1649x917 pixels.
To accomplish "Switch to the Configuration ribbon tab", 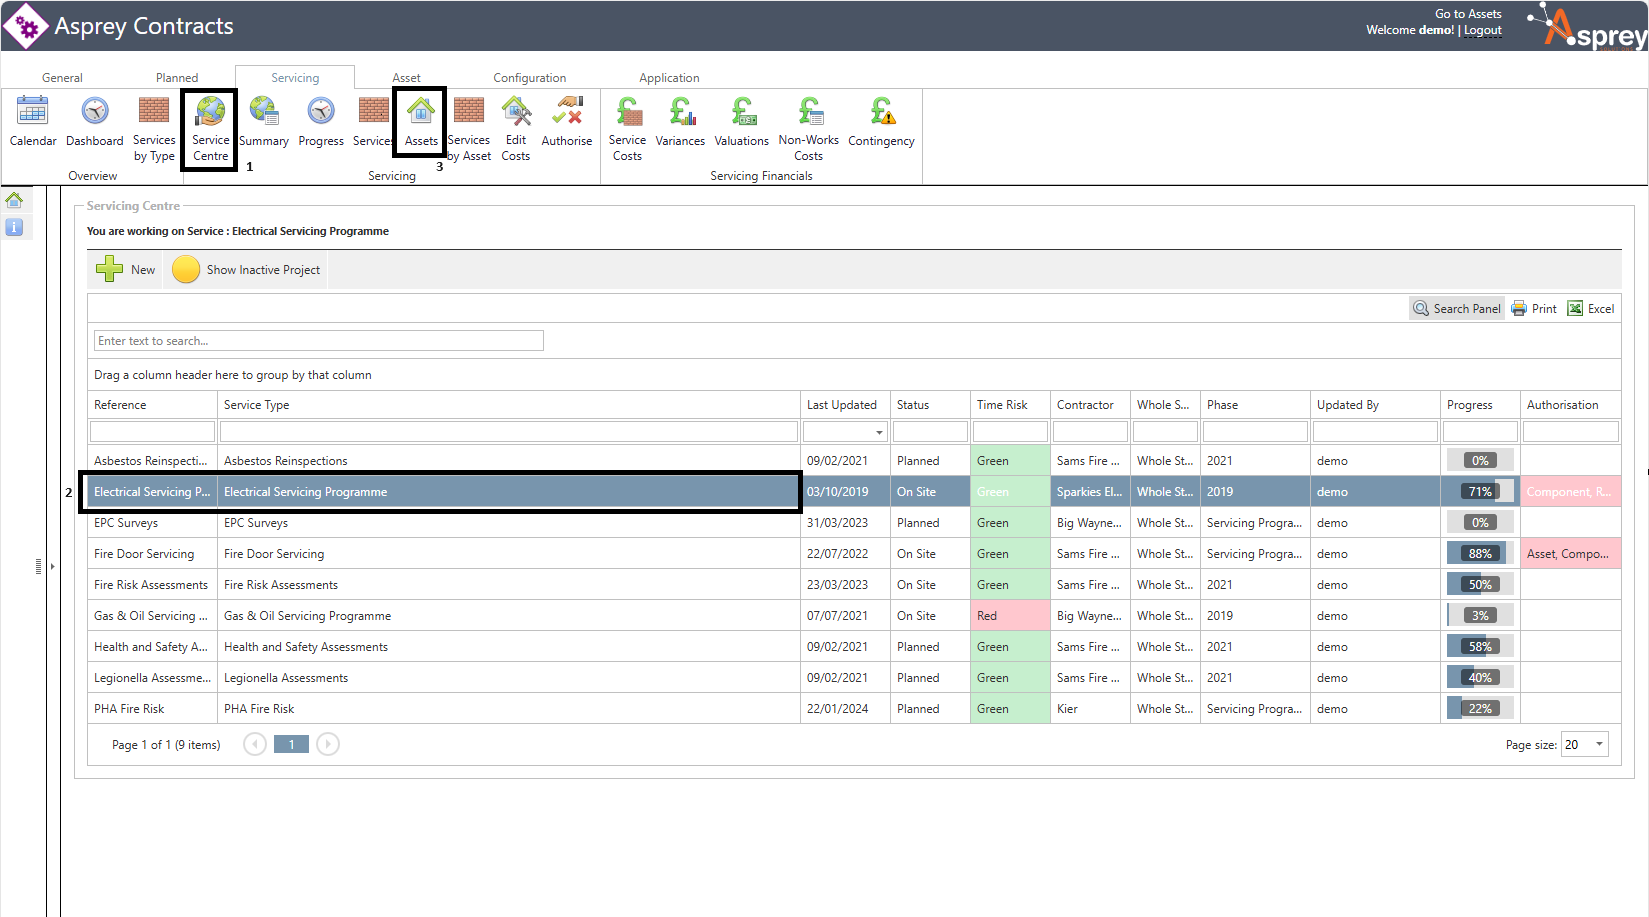I will tap(529, 78).
